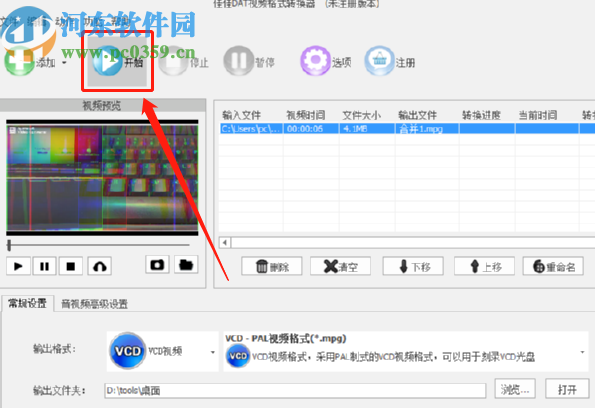Start conversion with the 开始 button
This screenshot has width=595, height=408.
click(x=118, y=61)
